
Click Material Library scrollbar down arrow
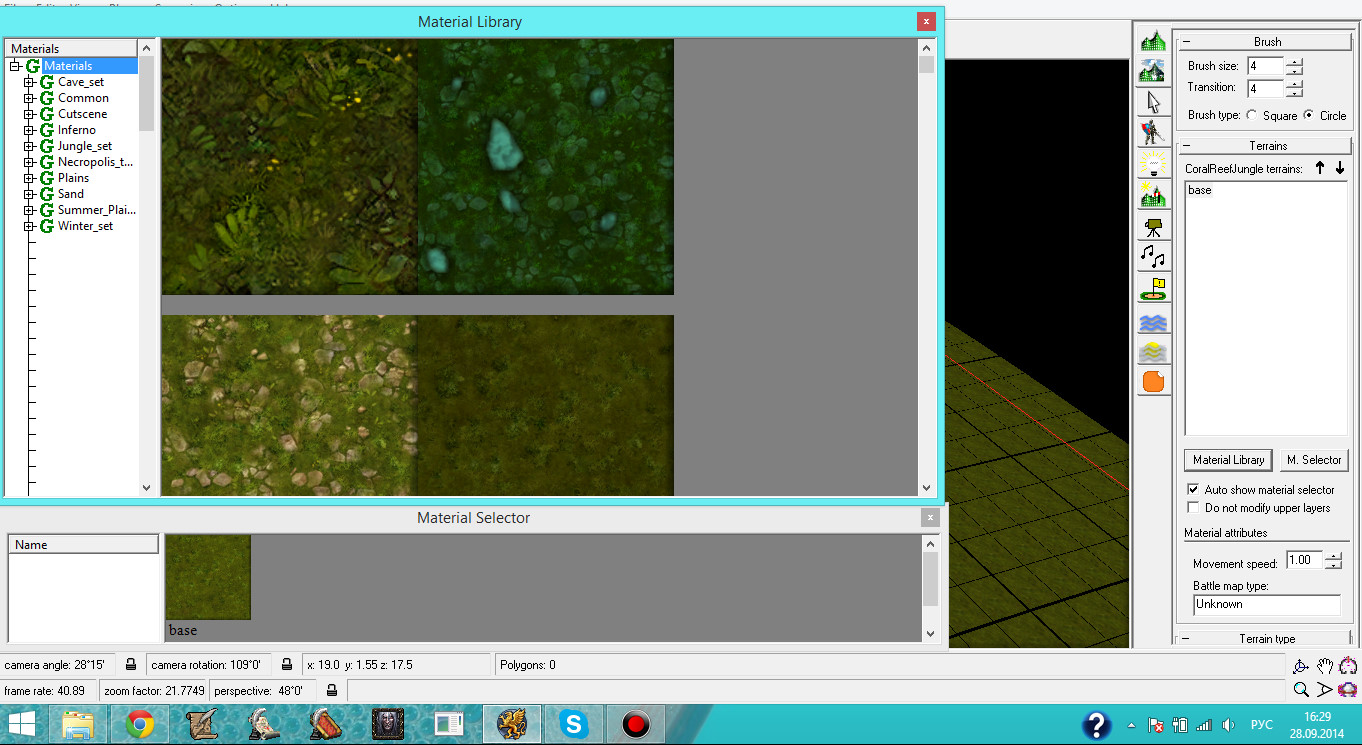[x=926, y=488]
